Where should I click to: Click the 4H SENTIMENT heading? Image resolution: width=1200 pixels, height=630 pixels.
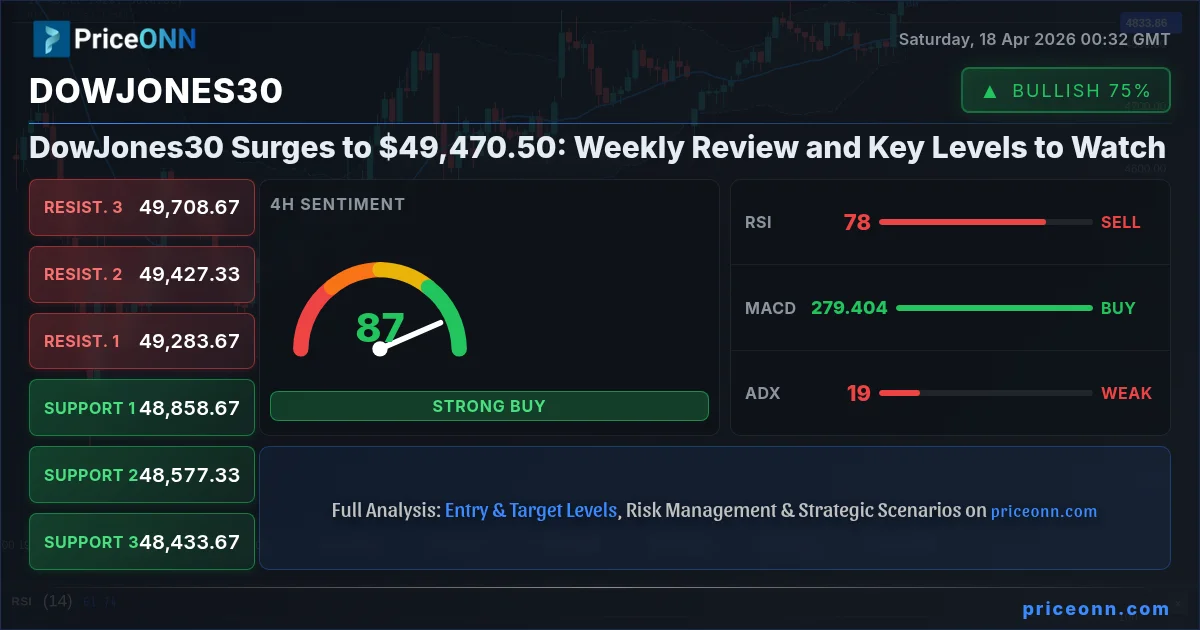pyautogui.click(x=337, y=204)
